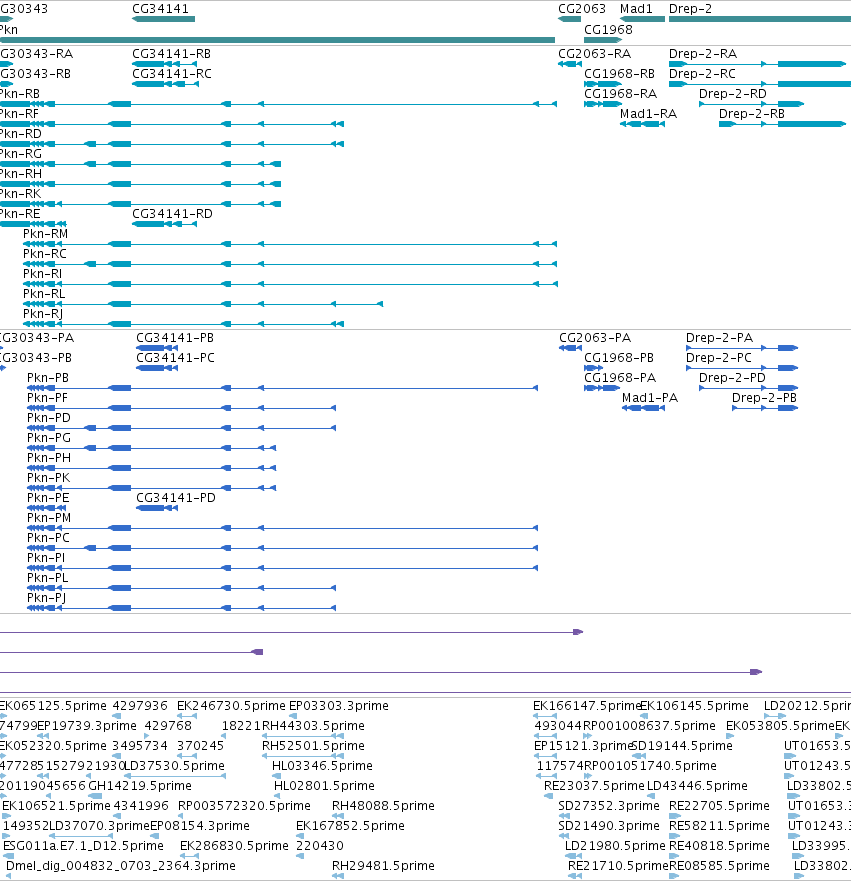Image resolution: width=851 pixels, height=881 pixels.
Task: Select protein CG2063-PA
Action: pos(595,338)
